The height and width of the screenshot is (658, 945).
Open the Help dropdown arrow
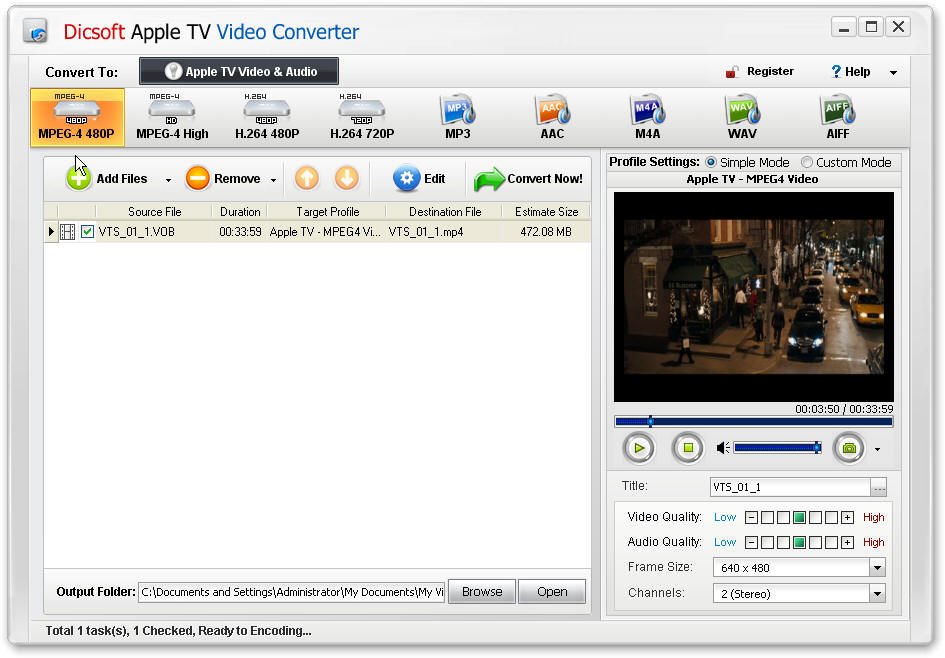pyautogui.click(x=893, y=73)
